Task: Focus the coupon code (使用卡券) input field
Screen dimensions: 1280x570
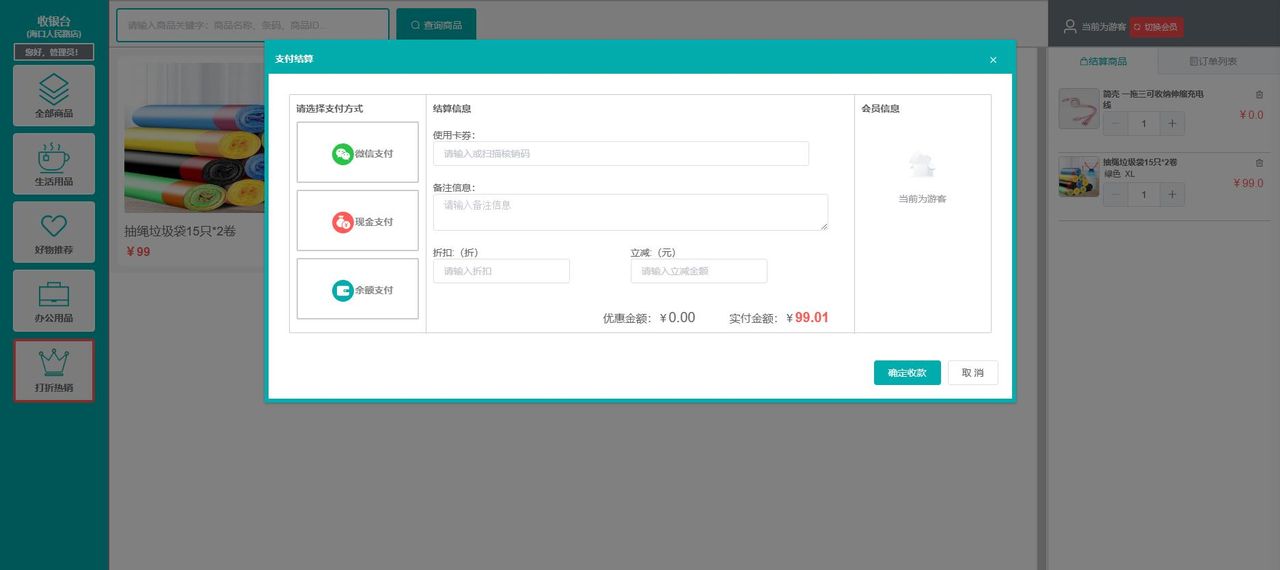Action: click(620, 153)
